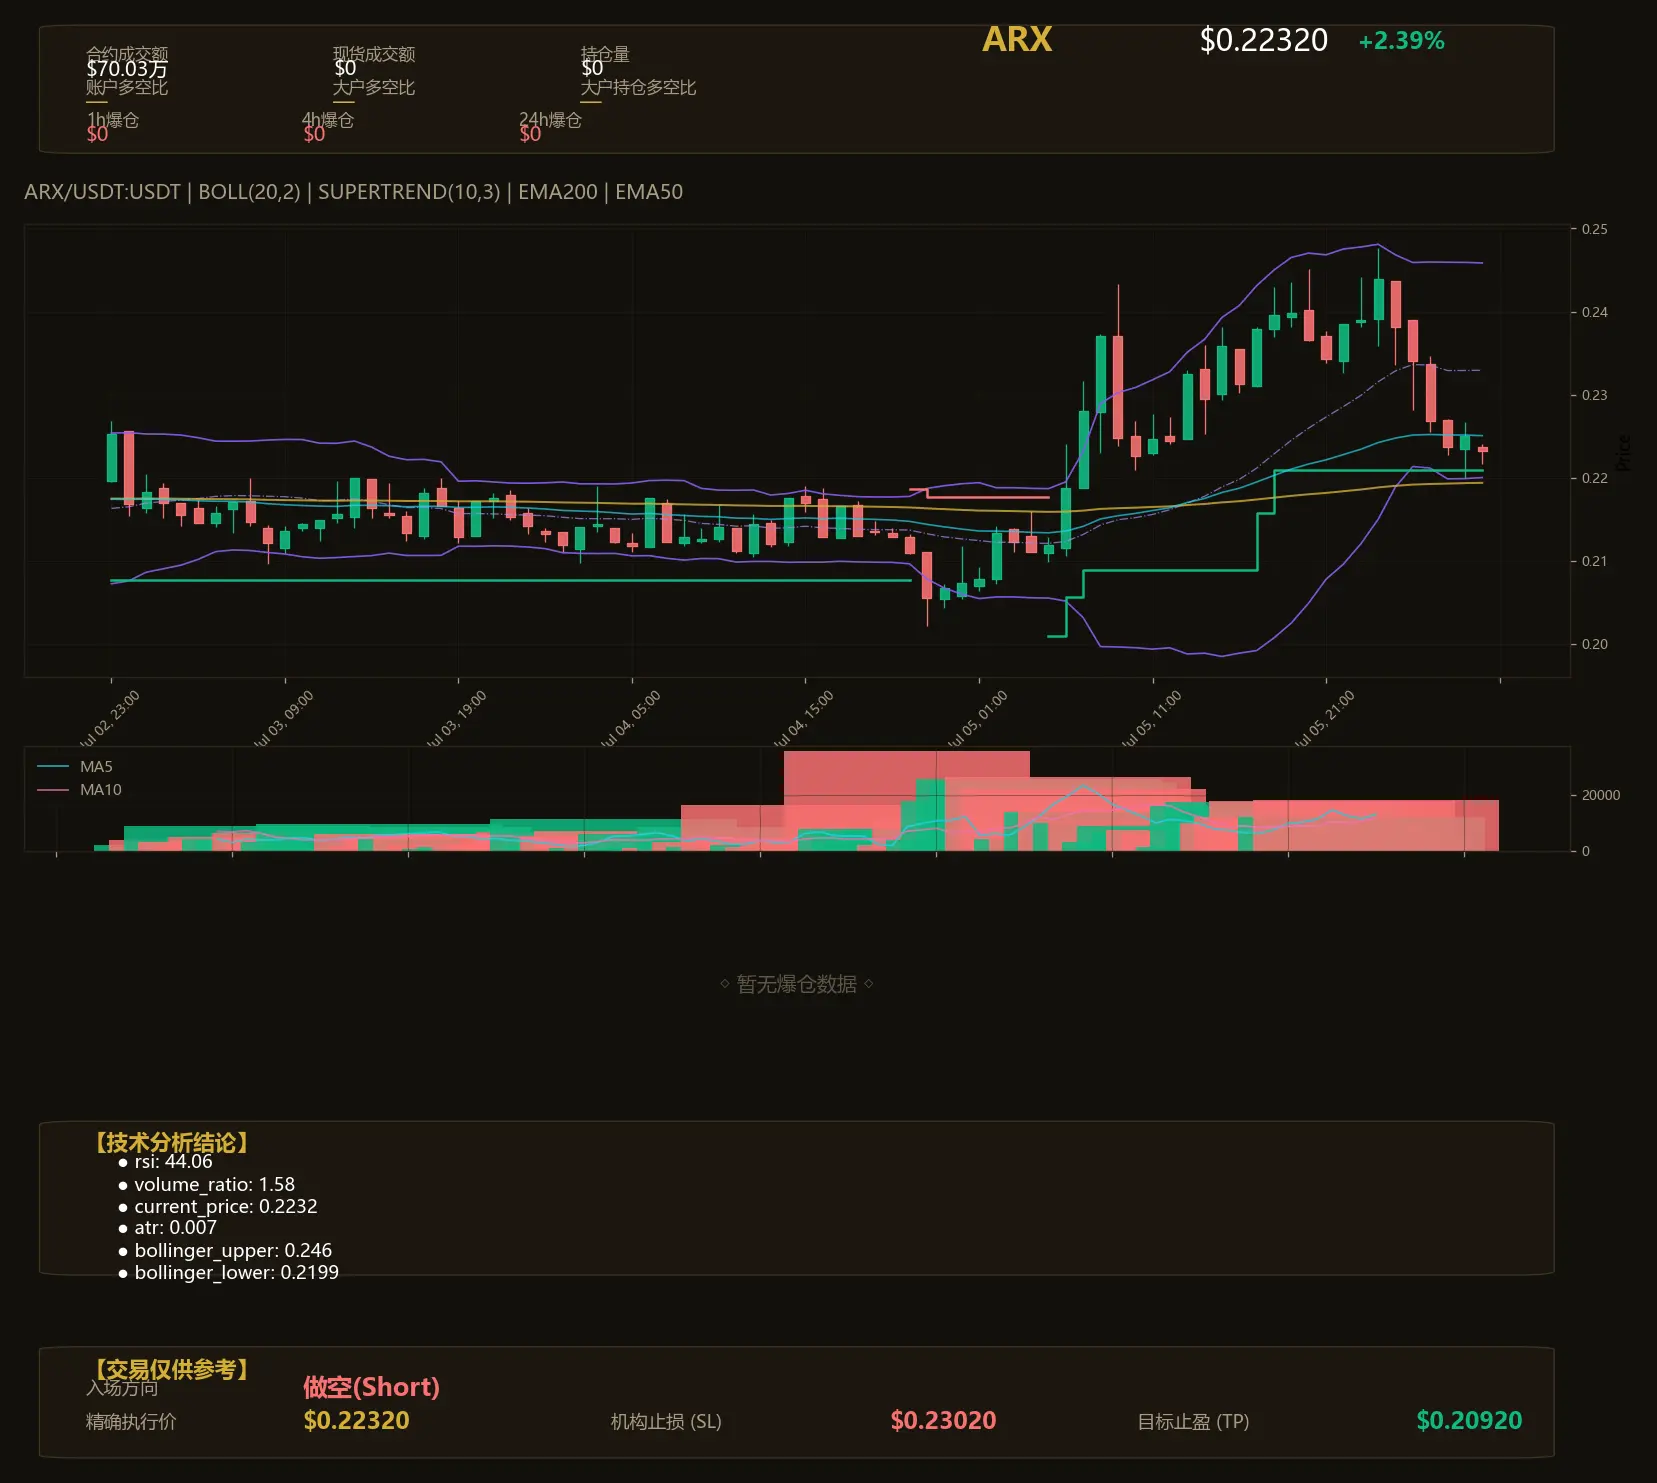Viewport: 1657px width, 1483px height.
Task: Select the $0.22320 execution price value
Action: point(356,1420)
